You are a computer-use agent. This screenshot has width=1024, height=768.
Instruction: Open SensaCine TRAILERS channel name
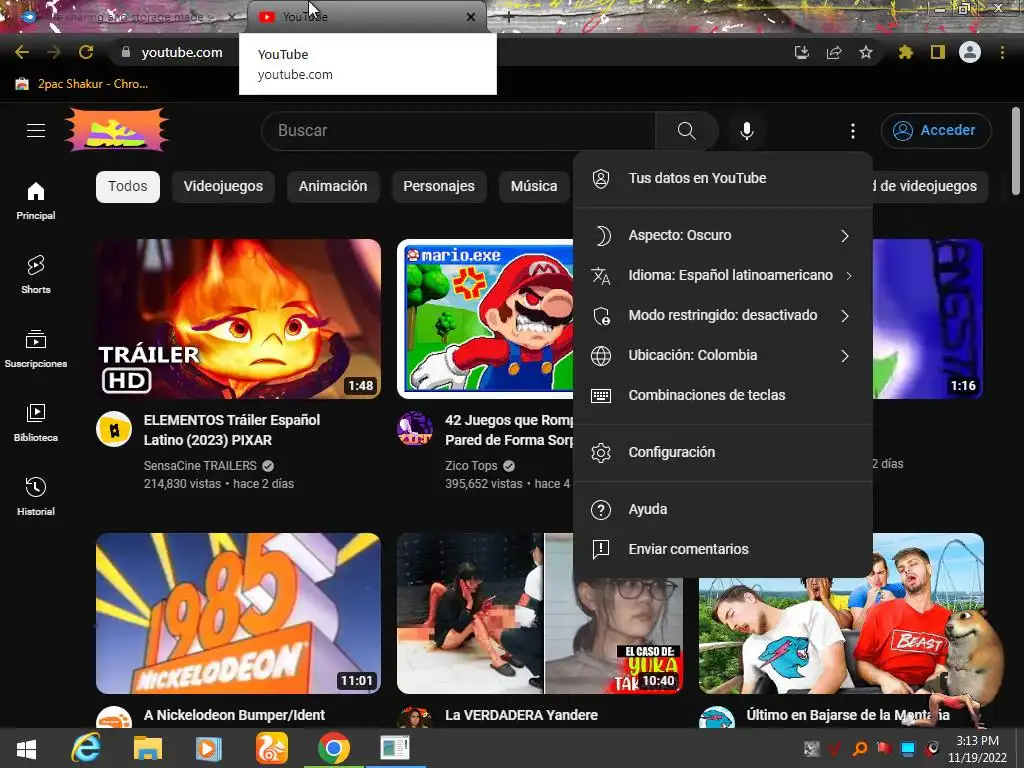tap(200, 466)
